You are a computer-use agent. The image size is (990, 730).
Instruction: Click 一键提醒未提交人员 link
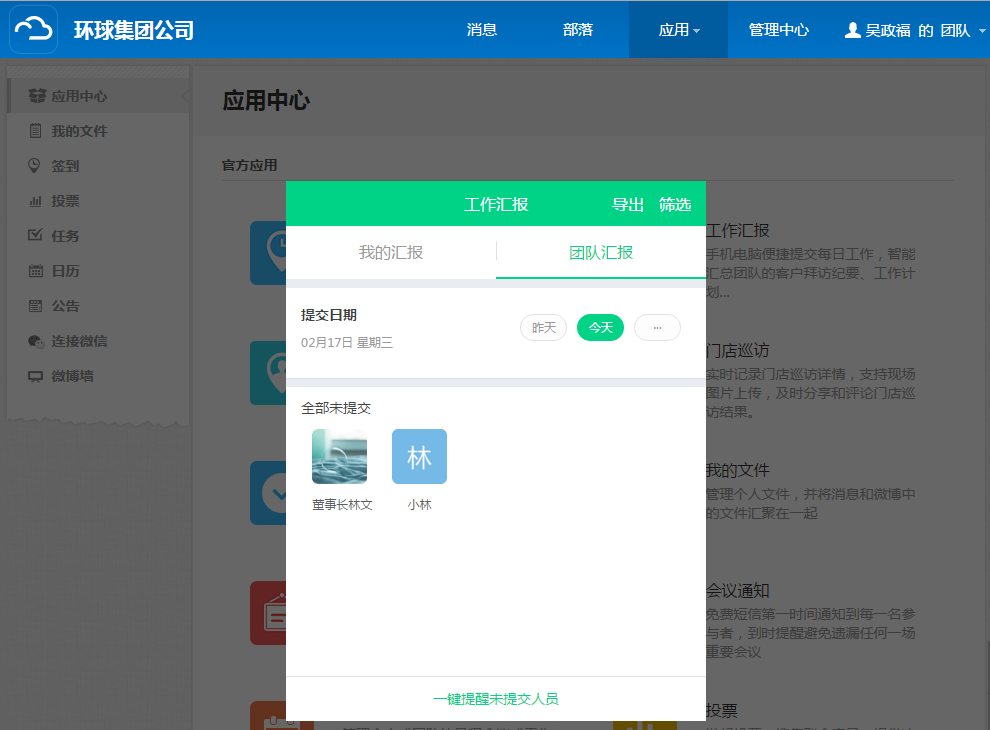click(x=495, y=699)
